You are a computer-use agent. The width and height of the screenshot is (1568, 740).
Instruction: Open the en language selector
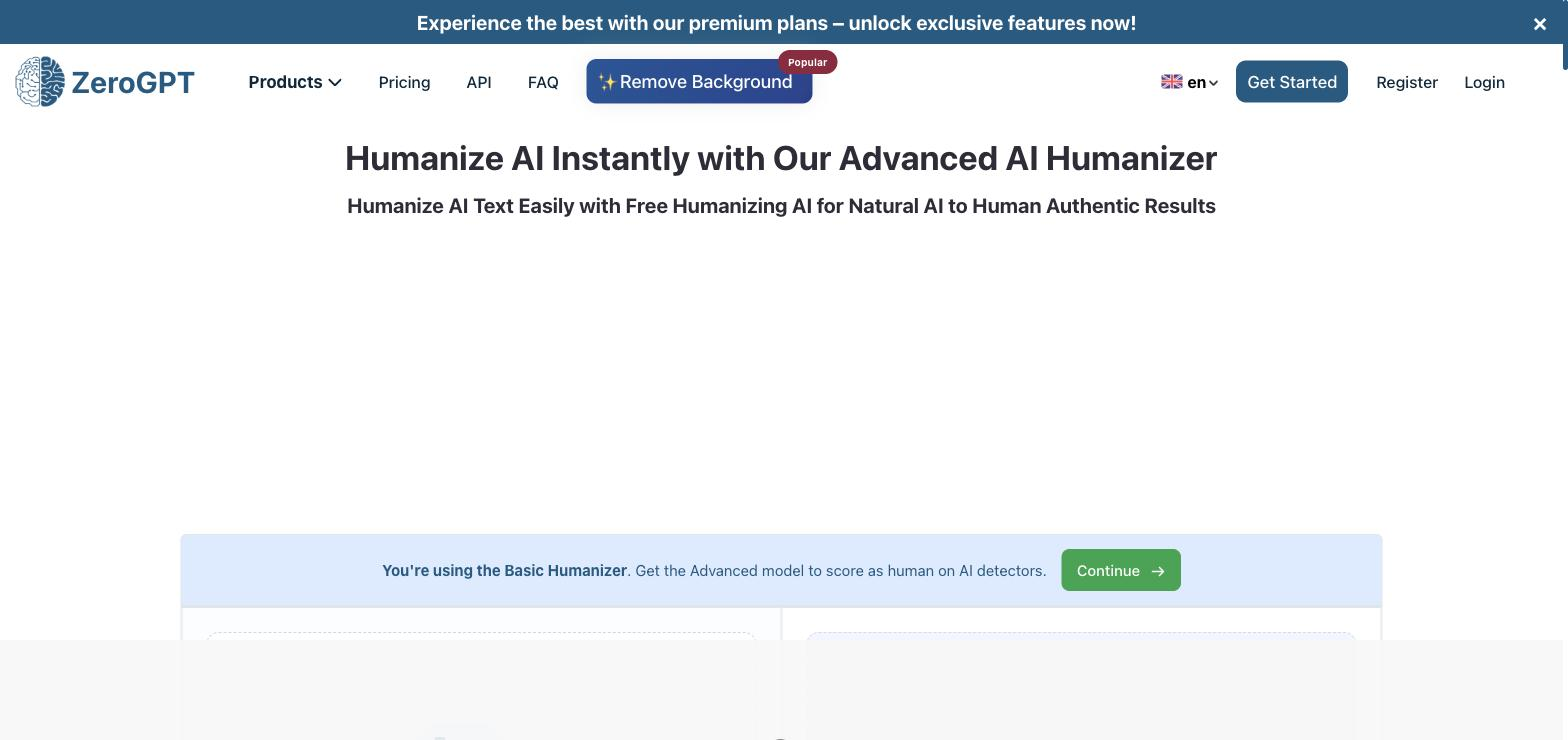pos(1190,82)
